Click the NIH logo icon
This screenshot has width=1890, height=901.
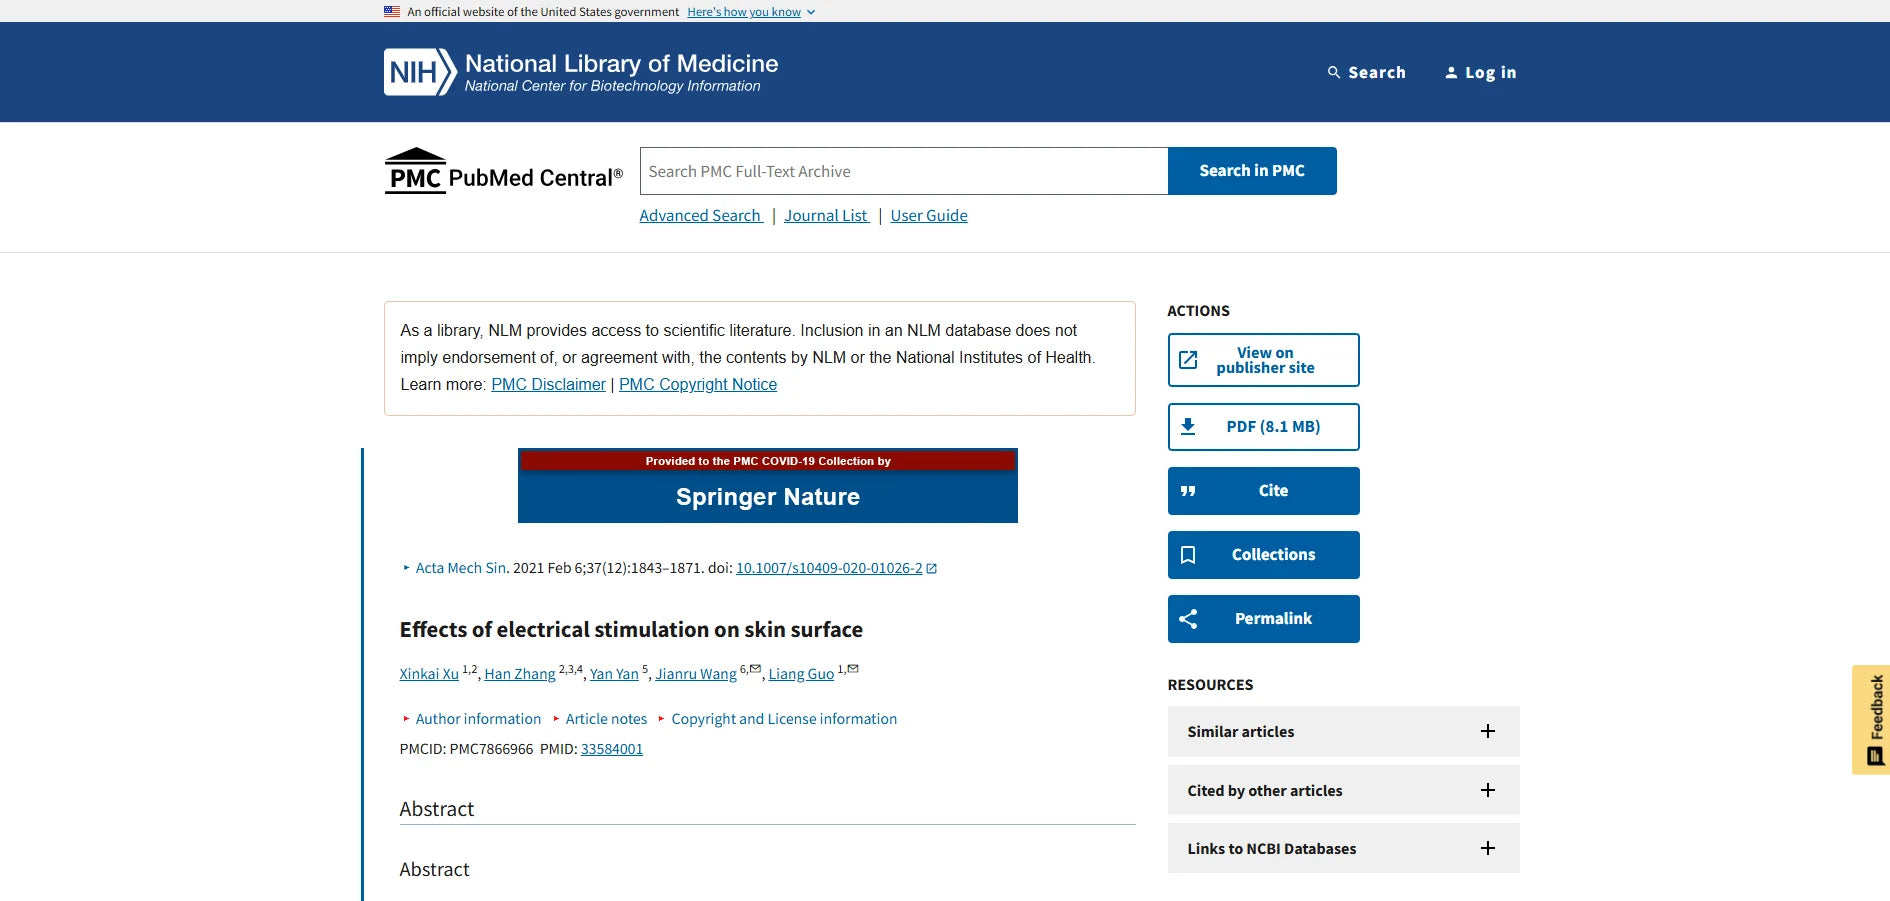[420, 72]
